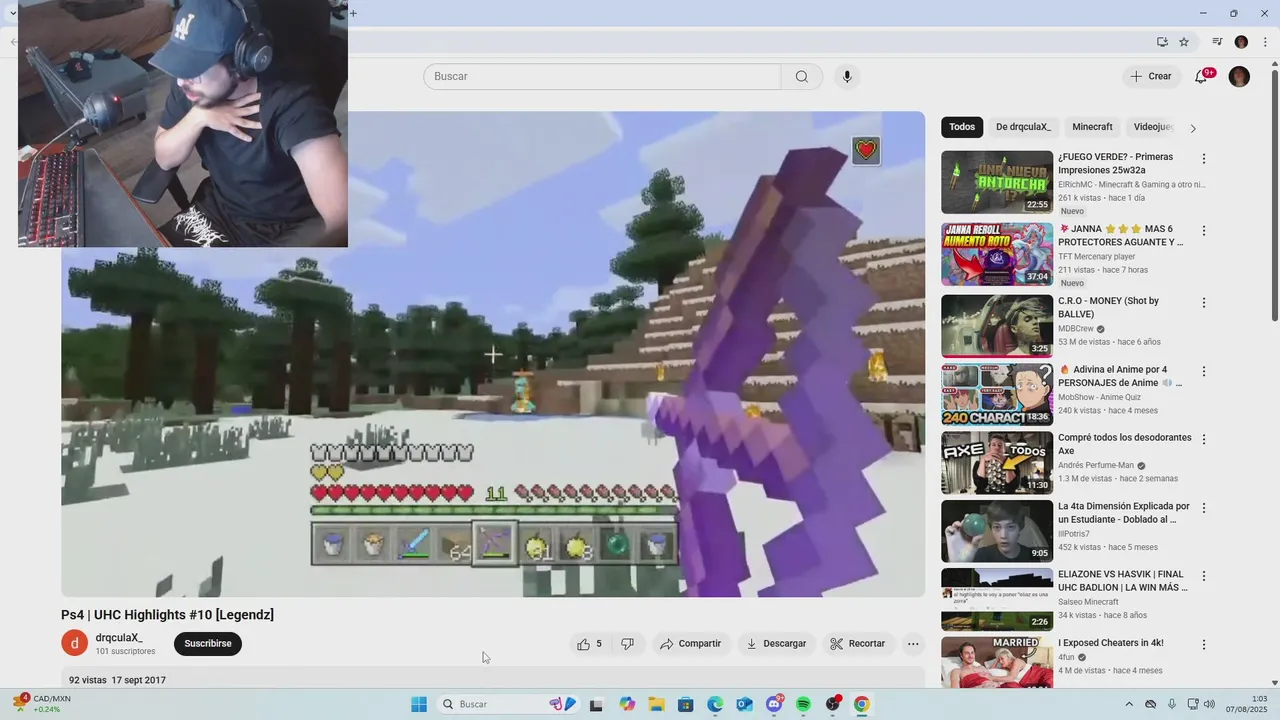Image resolution: width=1280 pixels, height=720 pixels.
Task: Open options menu for JANNA video
Action: pyautogui.click(x=1204, y=231)
